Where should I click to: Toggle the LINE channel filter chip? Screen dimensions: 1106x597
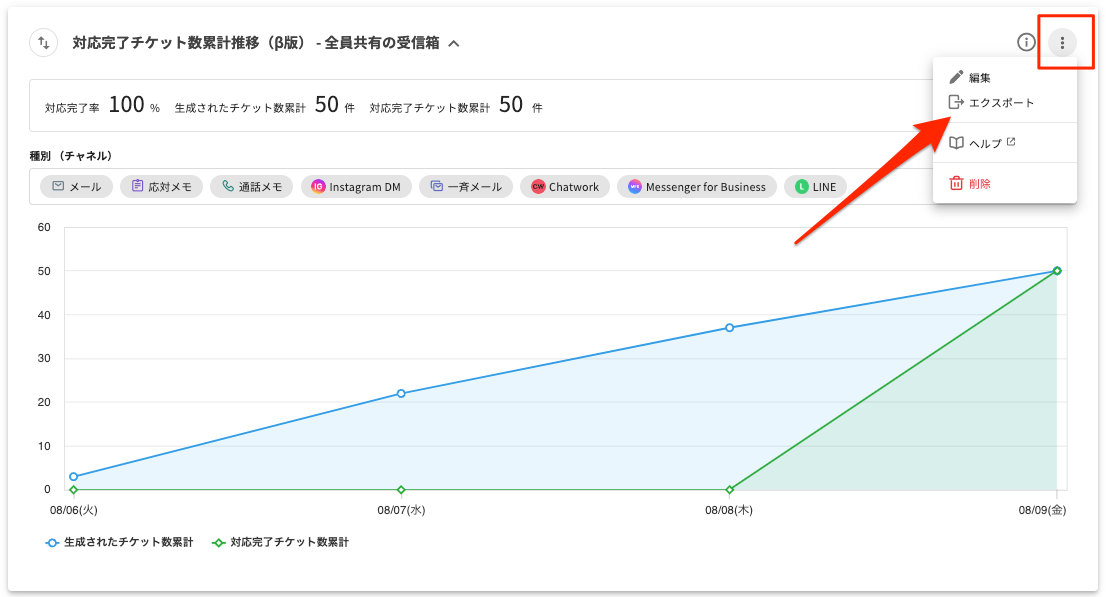(816, 187)
